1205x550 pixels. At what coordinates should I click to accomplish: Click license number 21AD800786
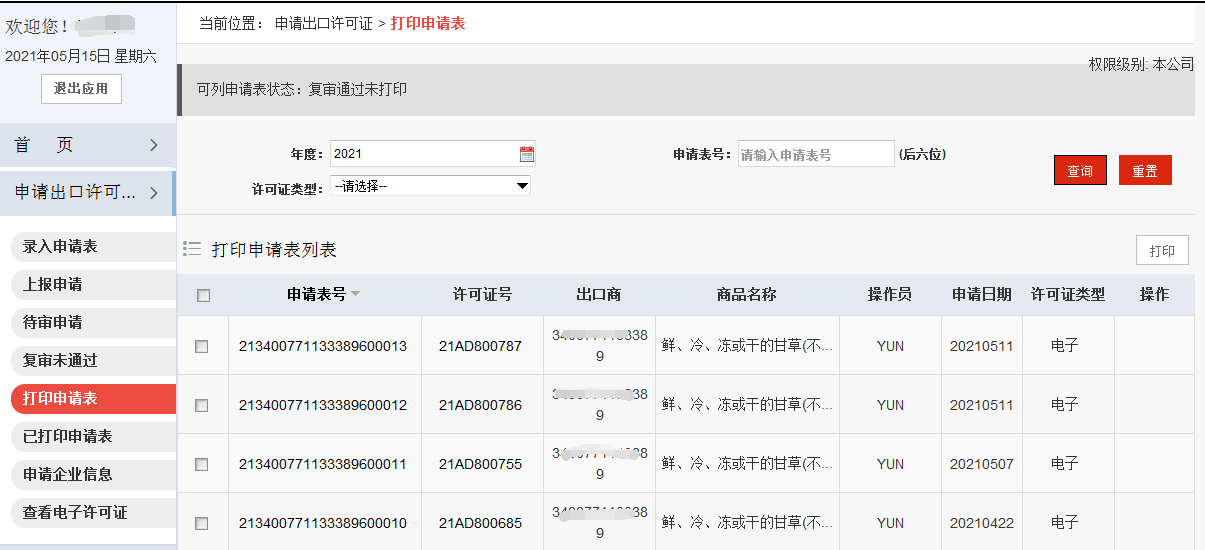tap(481, 405)
